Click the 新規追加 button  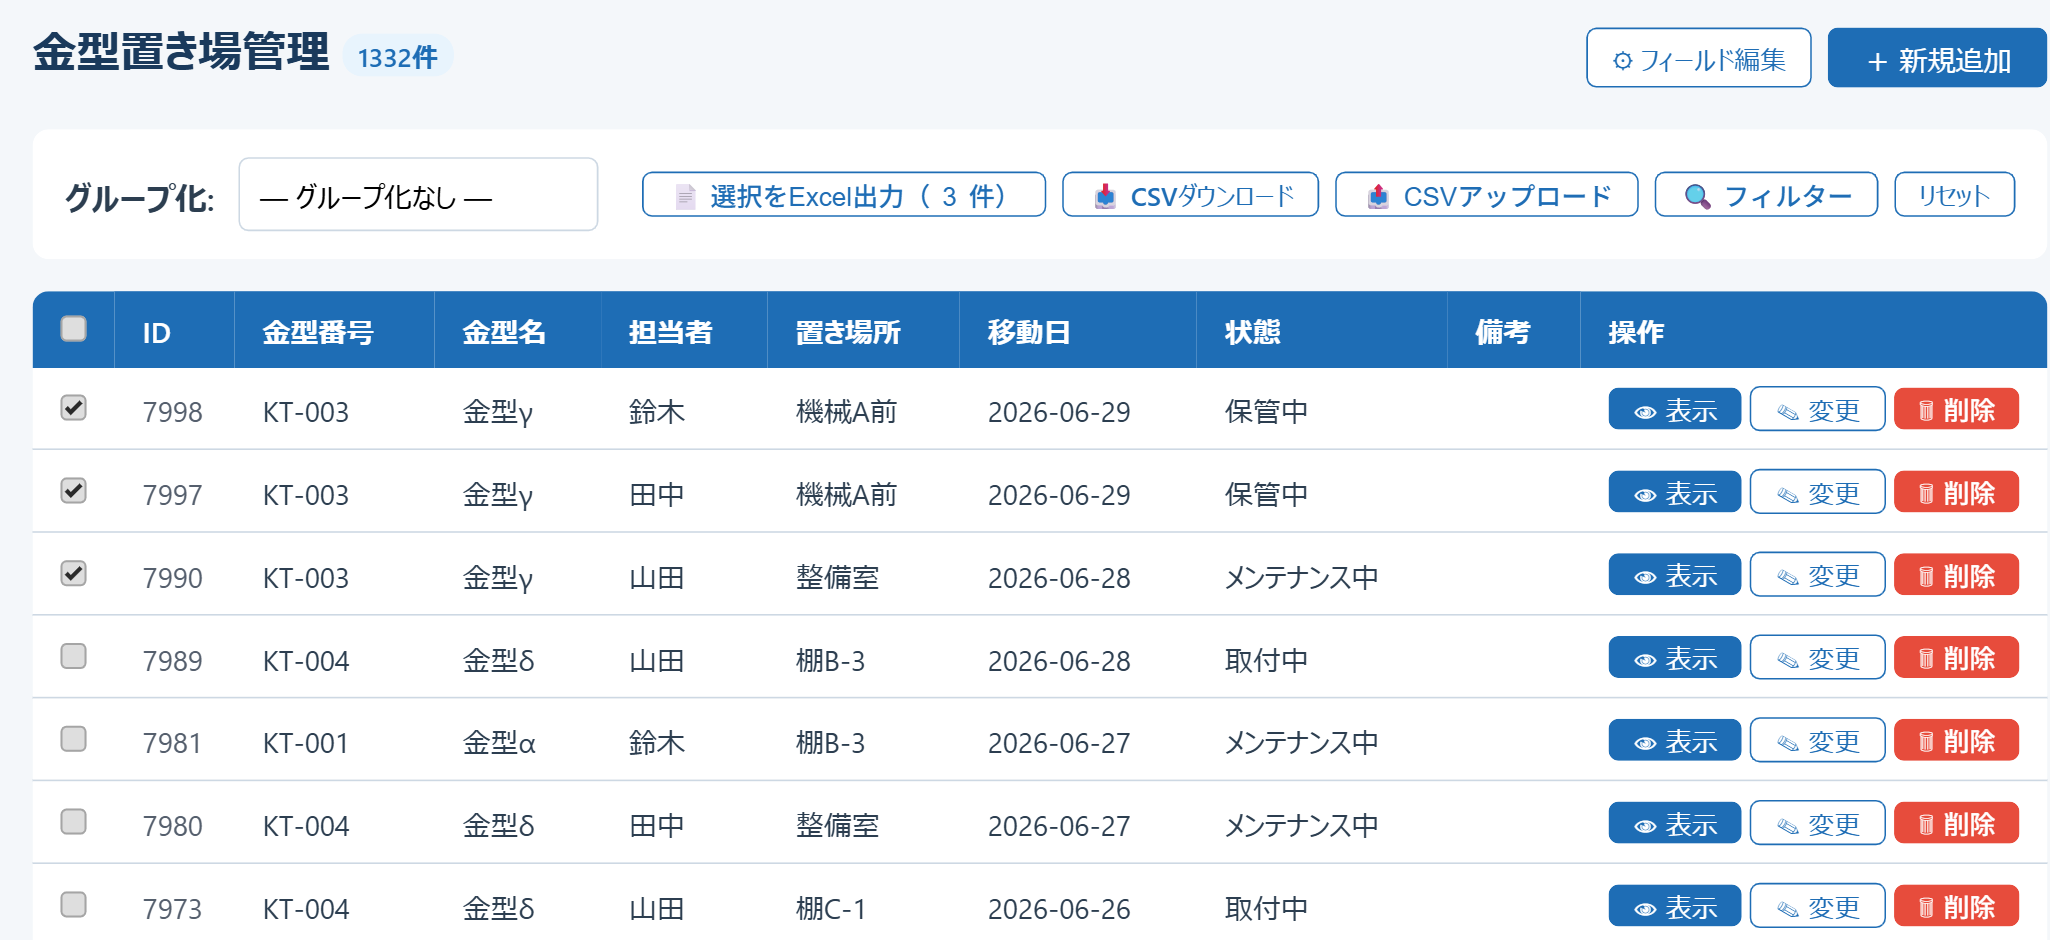pos(1937,58)
